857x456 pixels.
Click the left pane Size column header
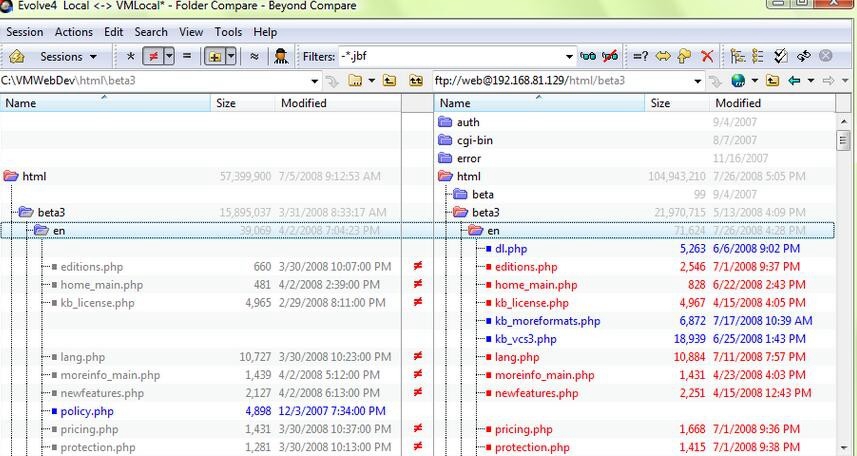(243, 103)
